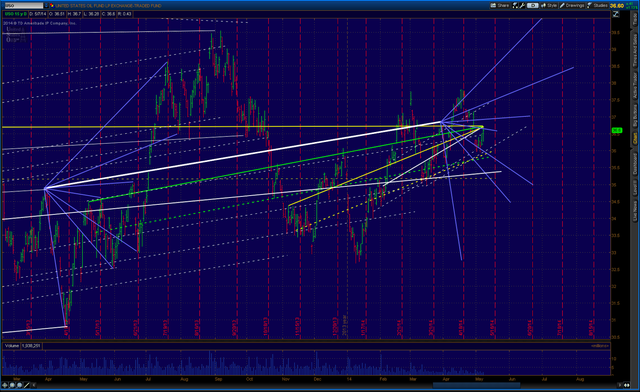The height and width of the screenshot is (392, 640).
Task: Open the Studies menu
Action: point(597,5)
